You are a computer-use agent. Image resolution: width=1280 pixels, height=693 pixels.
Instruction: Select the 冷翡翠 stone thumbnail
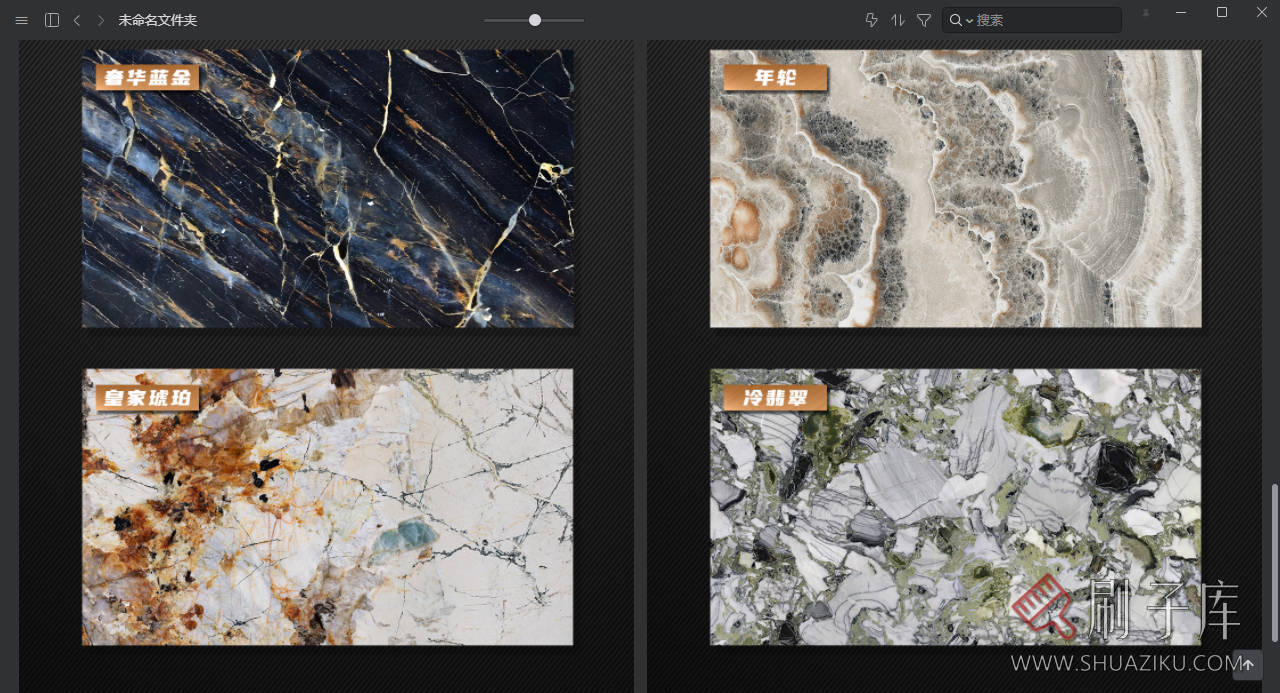click(x=955, y=507)
